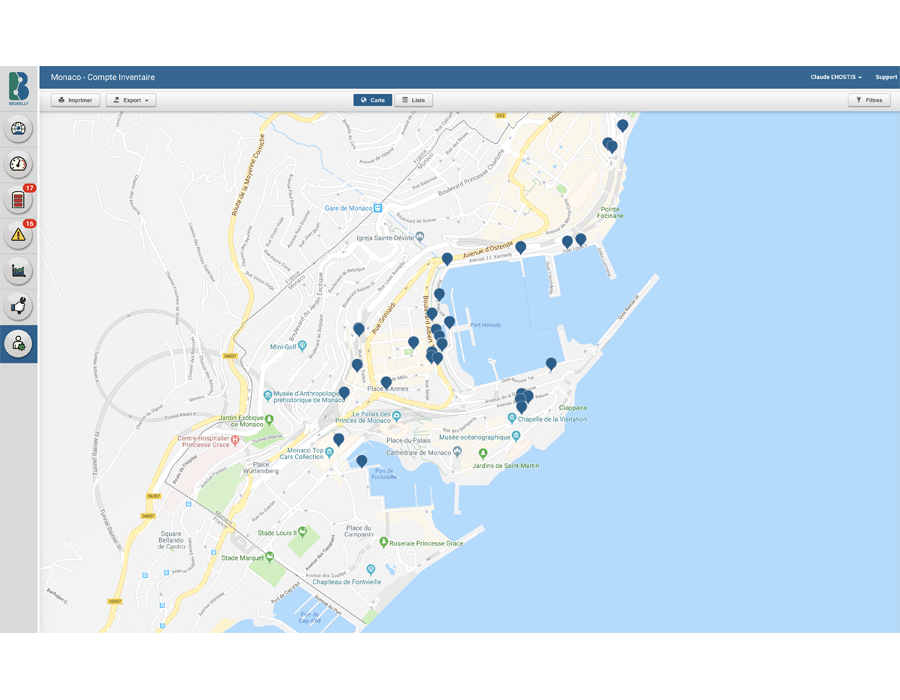Image resolution: width=900 pixels, height=700 pixels.
Task: Expand the Export dropdown
Action: (131, 100)
